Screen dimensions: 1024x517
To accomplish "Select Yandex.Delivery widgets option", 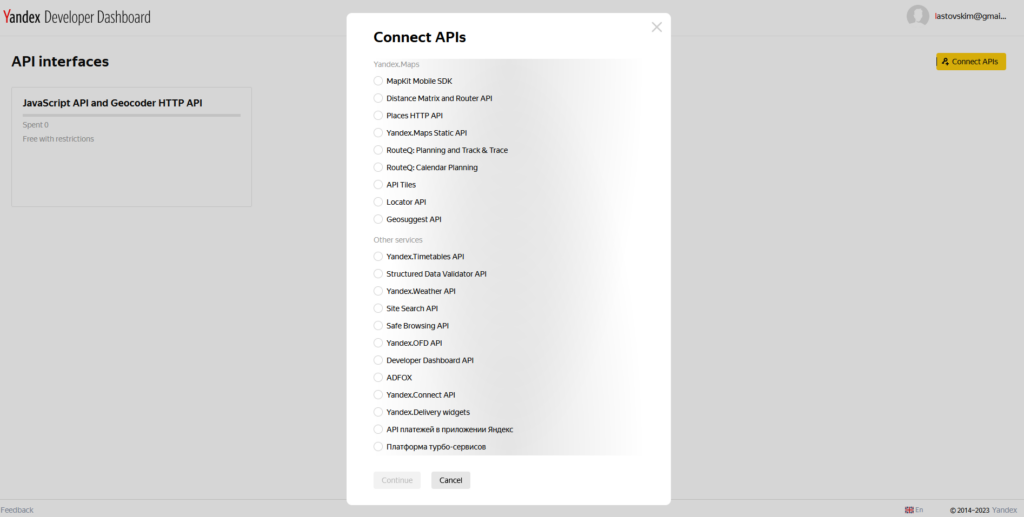I will (x=378, y=412).
